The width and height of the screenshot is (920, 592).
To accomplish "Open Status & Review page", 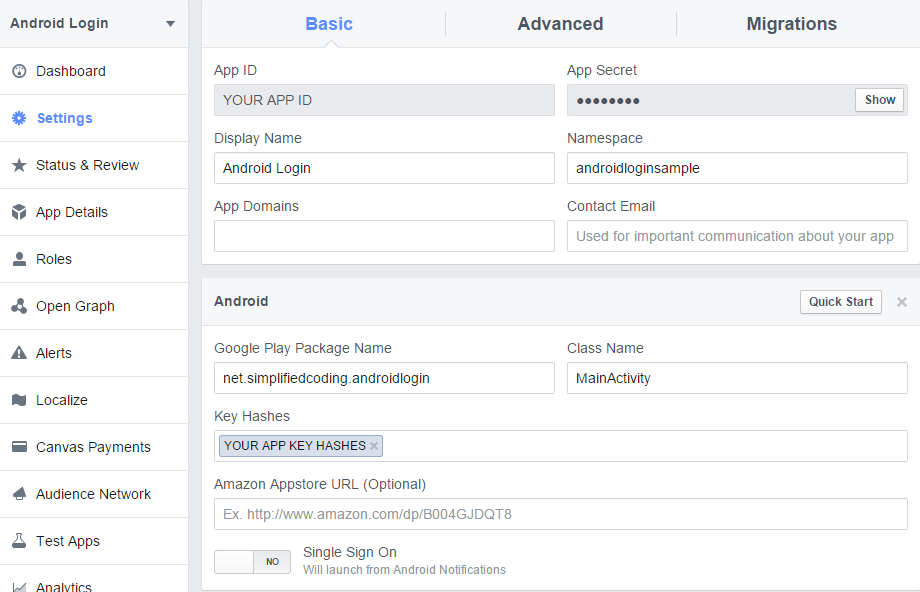I will 94,165.
